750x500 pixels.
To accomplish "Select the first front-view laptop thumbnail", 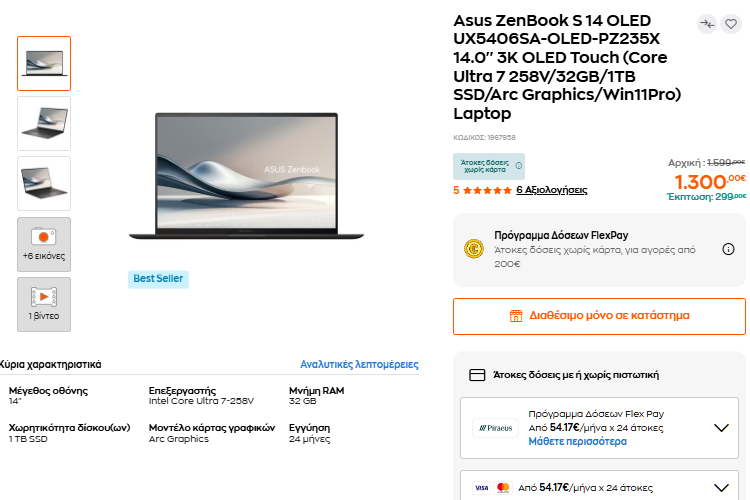I will pos(44,63).
